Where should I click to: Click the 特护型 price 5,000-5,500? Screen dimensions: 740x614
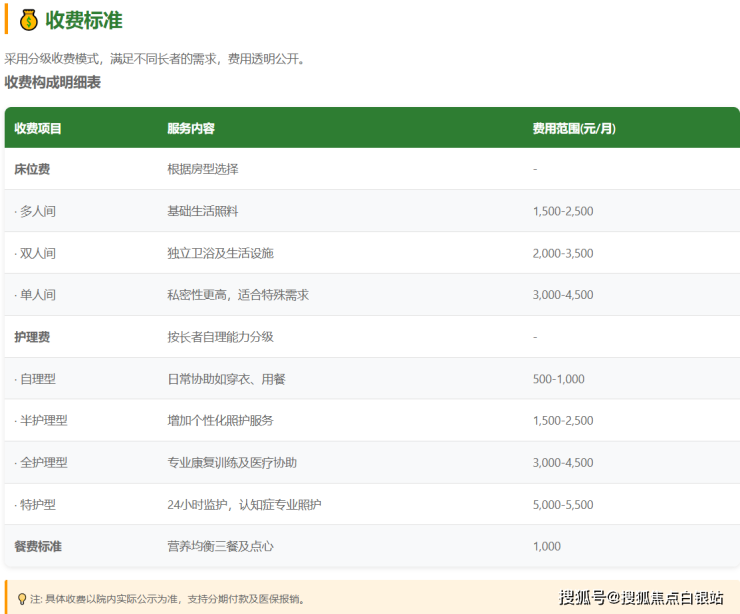click(563, 505)
